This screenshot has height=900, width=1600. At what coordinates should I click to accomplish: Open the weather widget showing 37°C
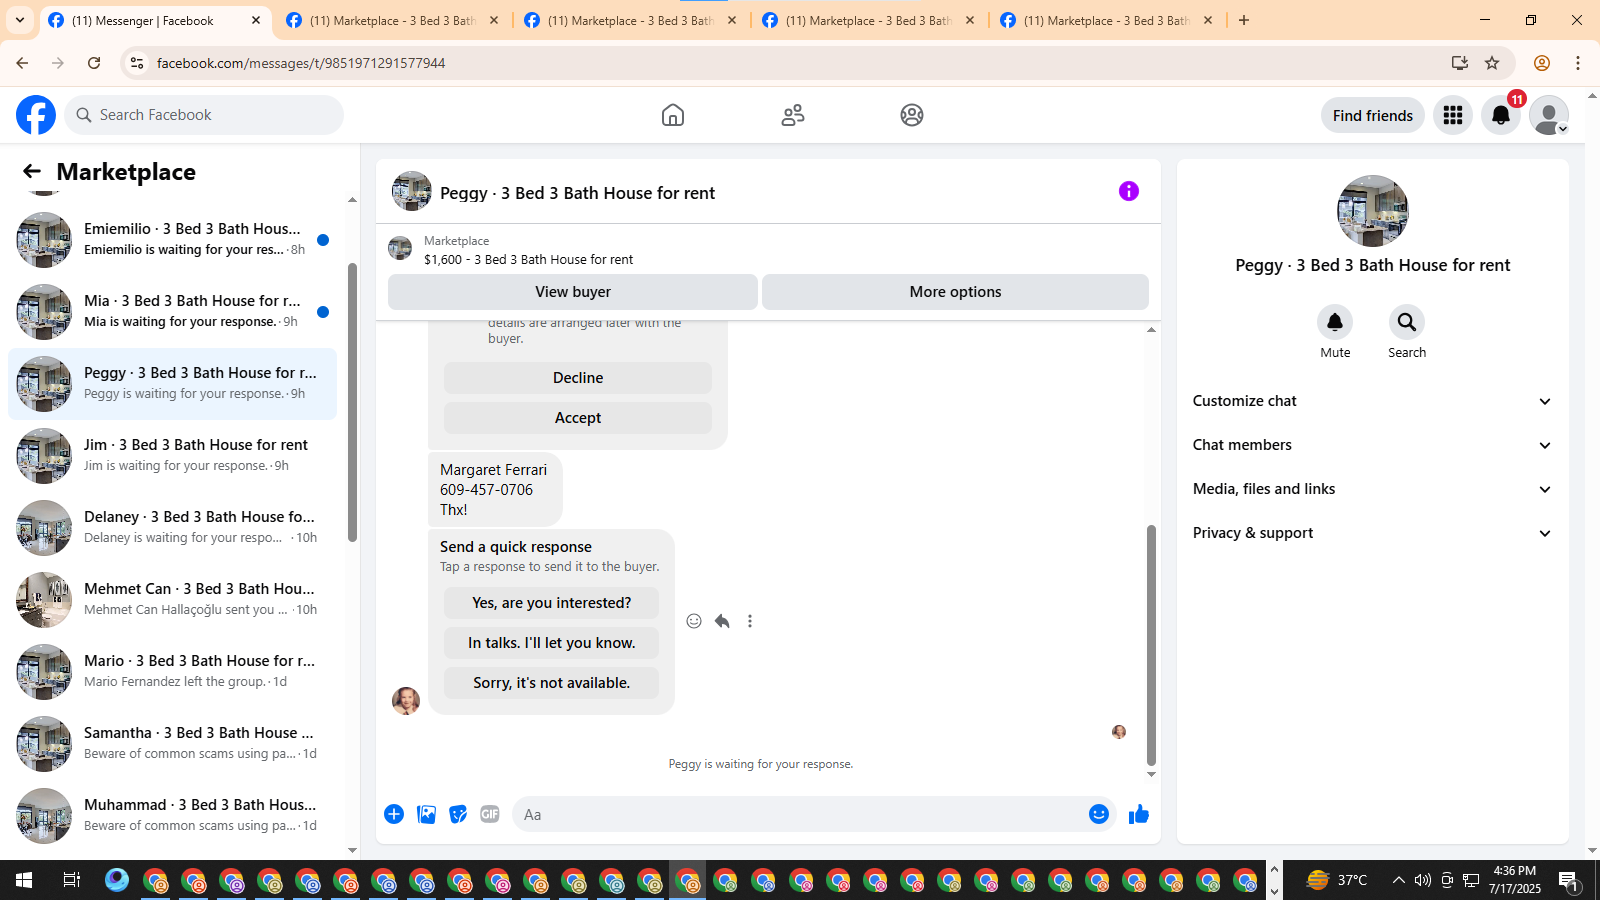click(1337, 880)
